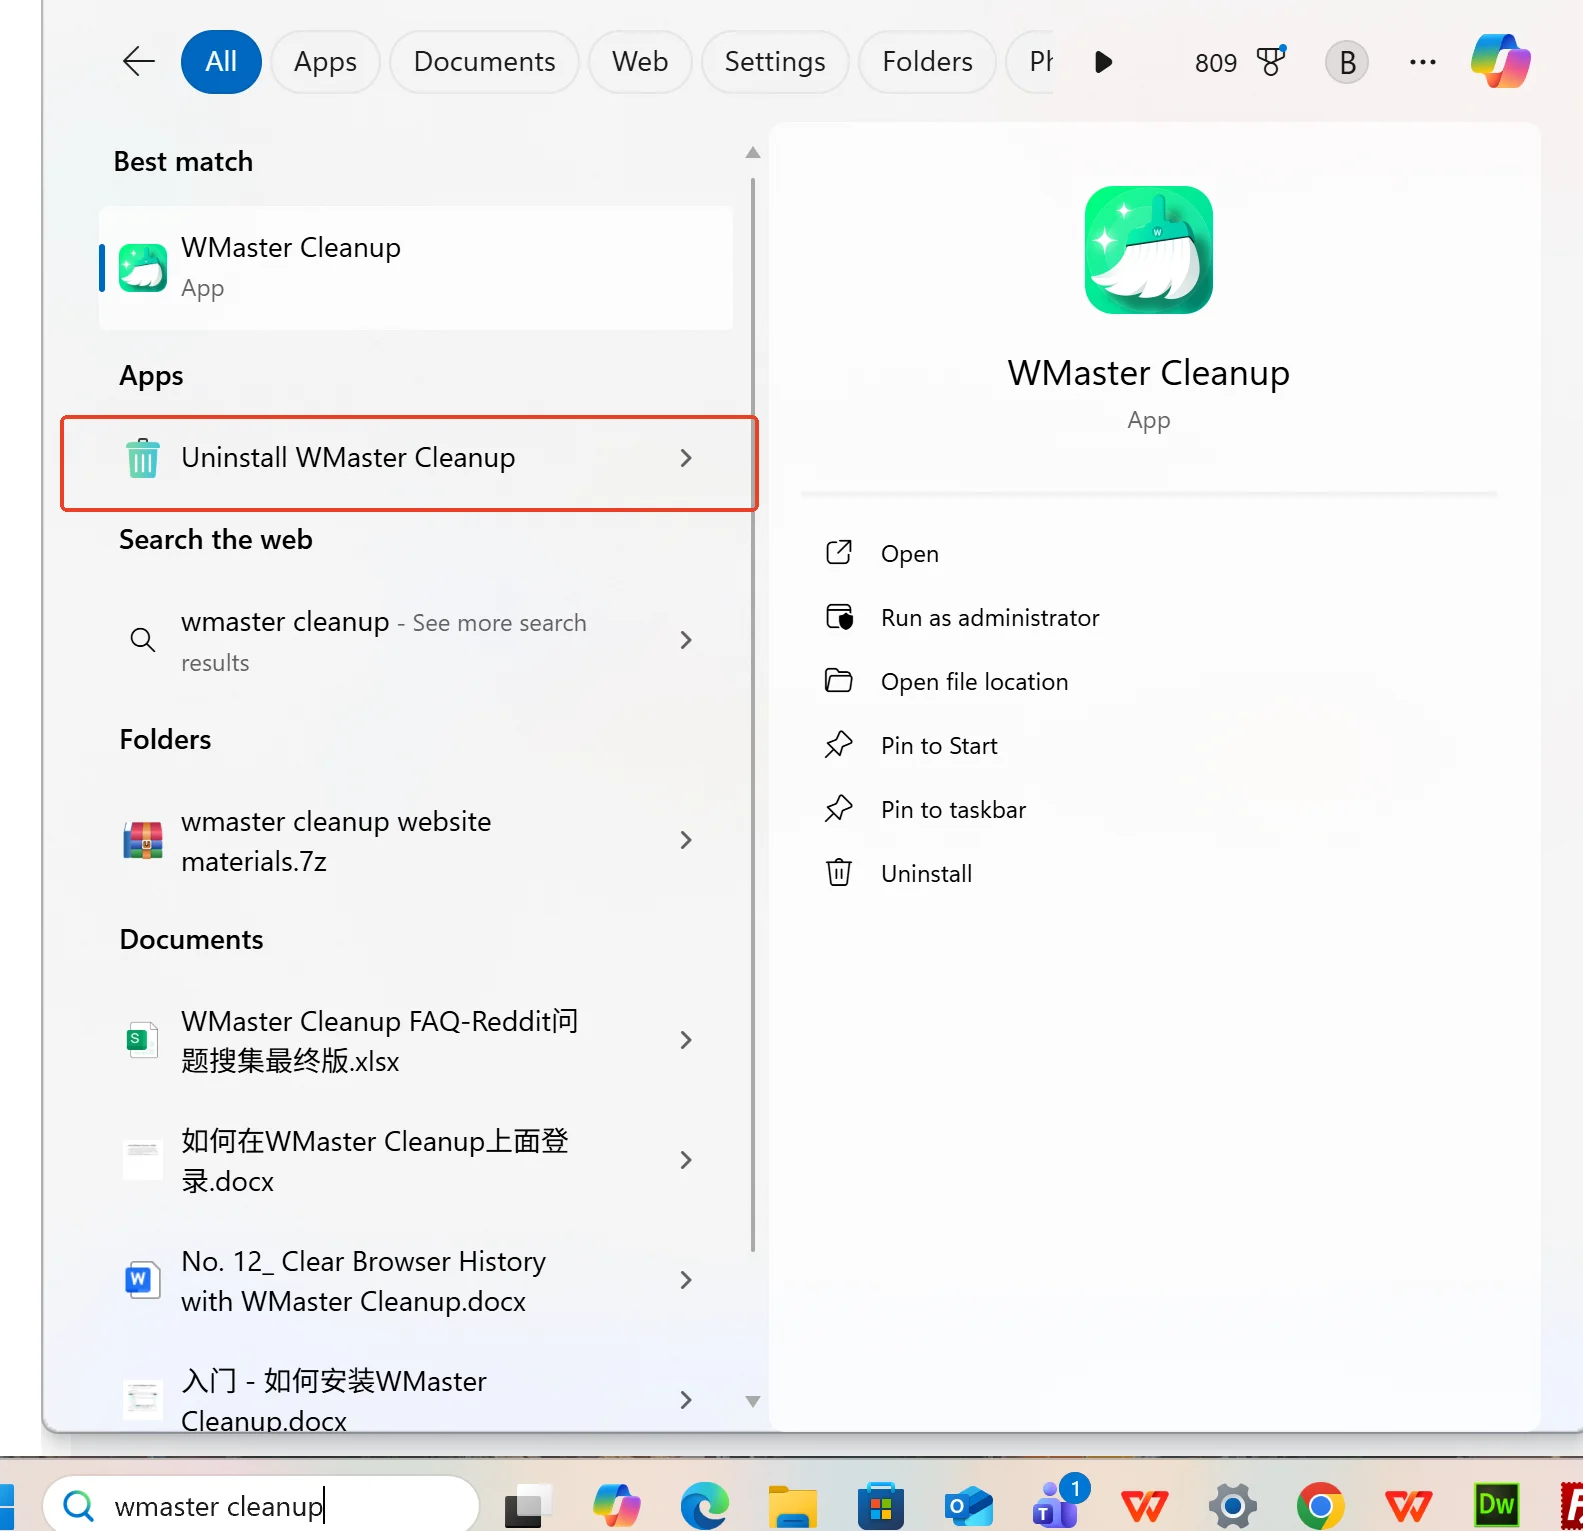Go back using the left arrow icon
1583x1531 pixels.
pyautogui.click(x=138, y=62)
